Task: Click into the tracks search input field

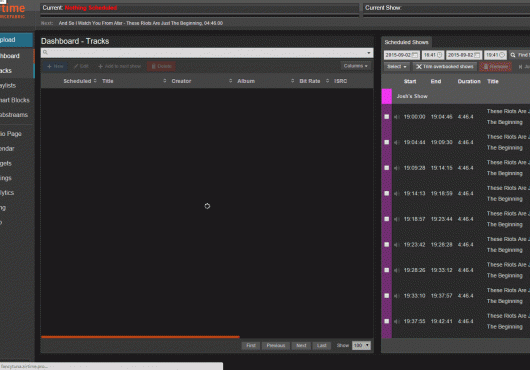Action: (x=207, y=53)
